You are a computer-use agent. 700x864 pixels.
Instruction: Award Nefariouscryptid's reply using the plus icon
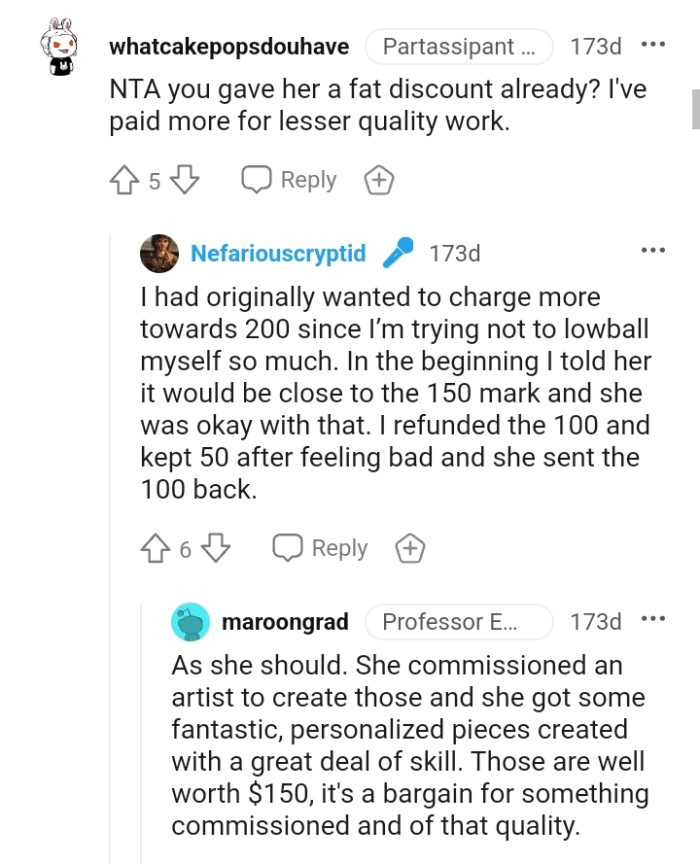pos(410,548)
